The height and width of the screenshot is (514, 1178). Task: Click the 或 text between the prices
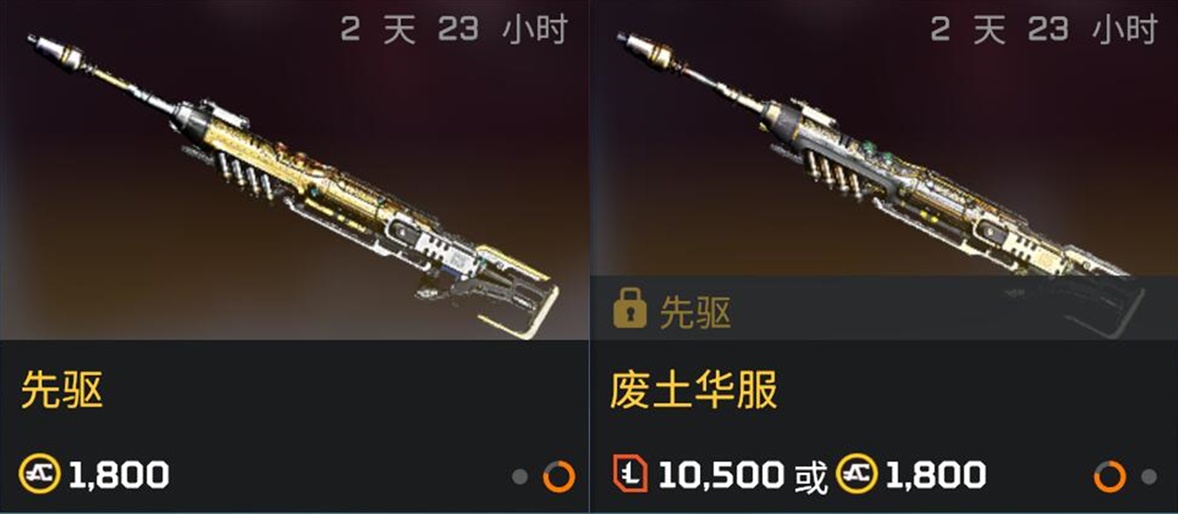pyautogui.click(x=811, y=476)
